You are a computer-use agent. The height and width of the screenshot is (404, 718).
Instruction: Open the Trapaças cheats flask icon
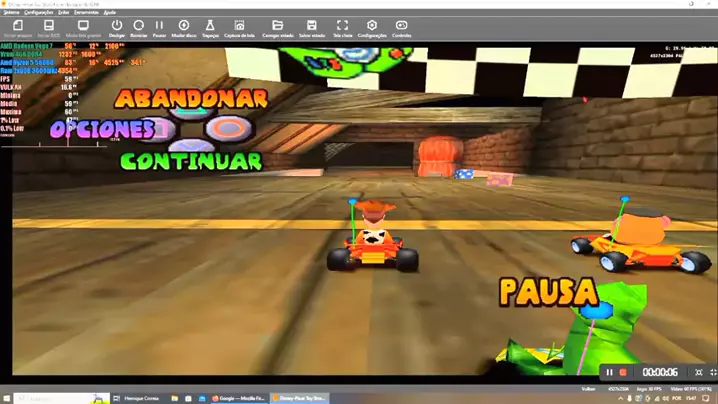pyautogui.click(x=210, y=26)
